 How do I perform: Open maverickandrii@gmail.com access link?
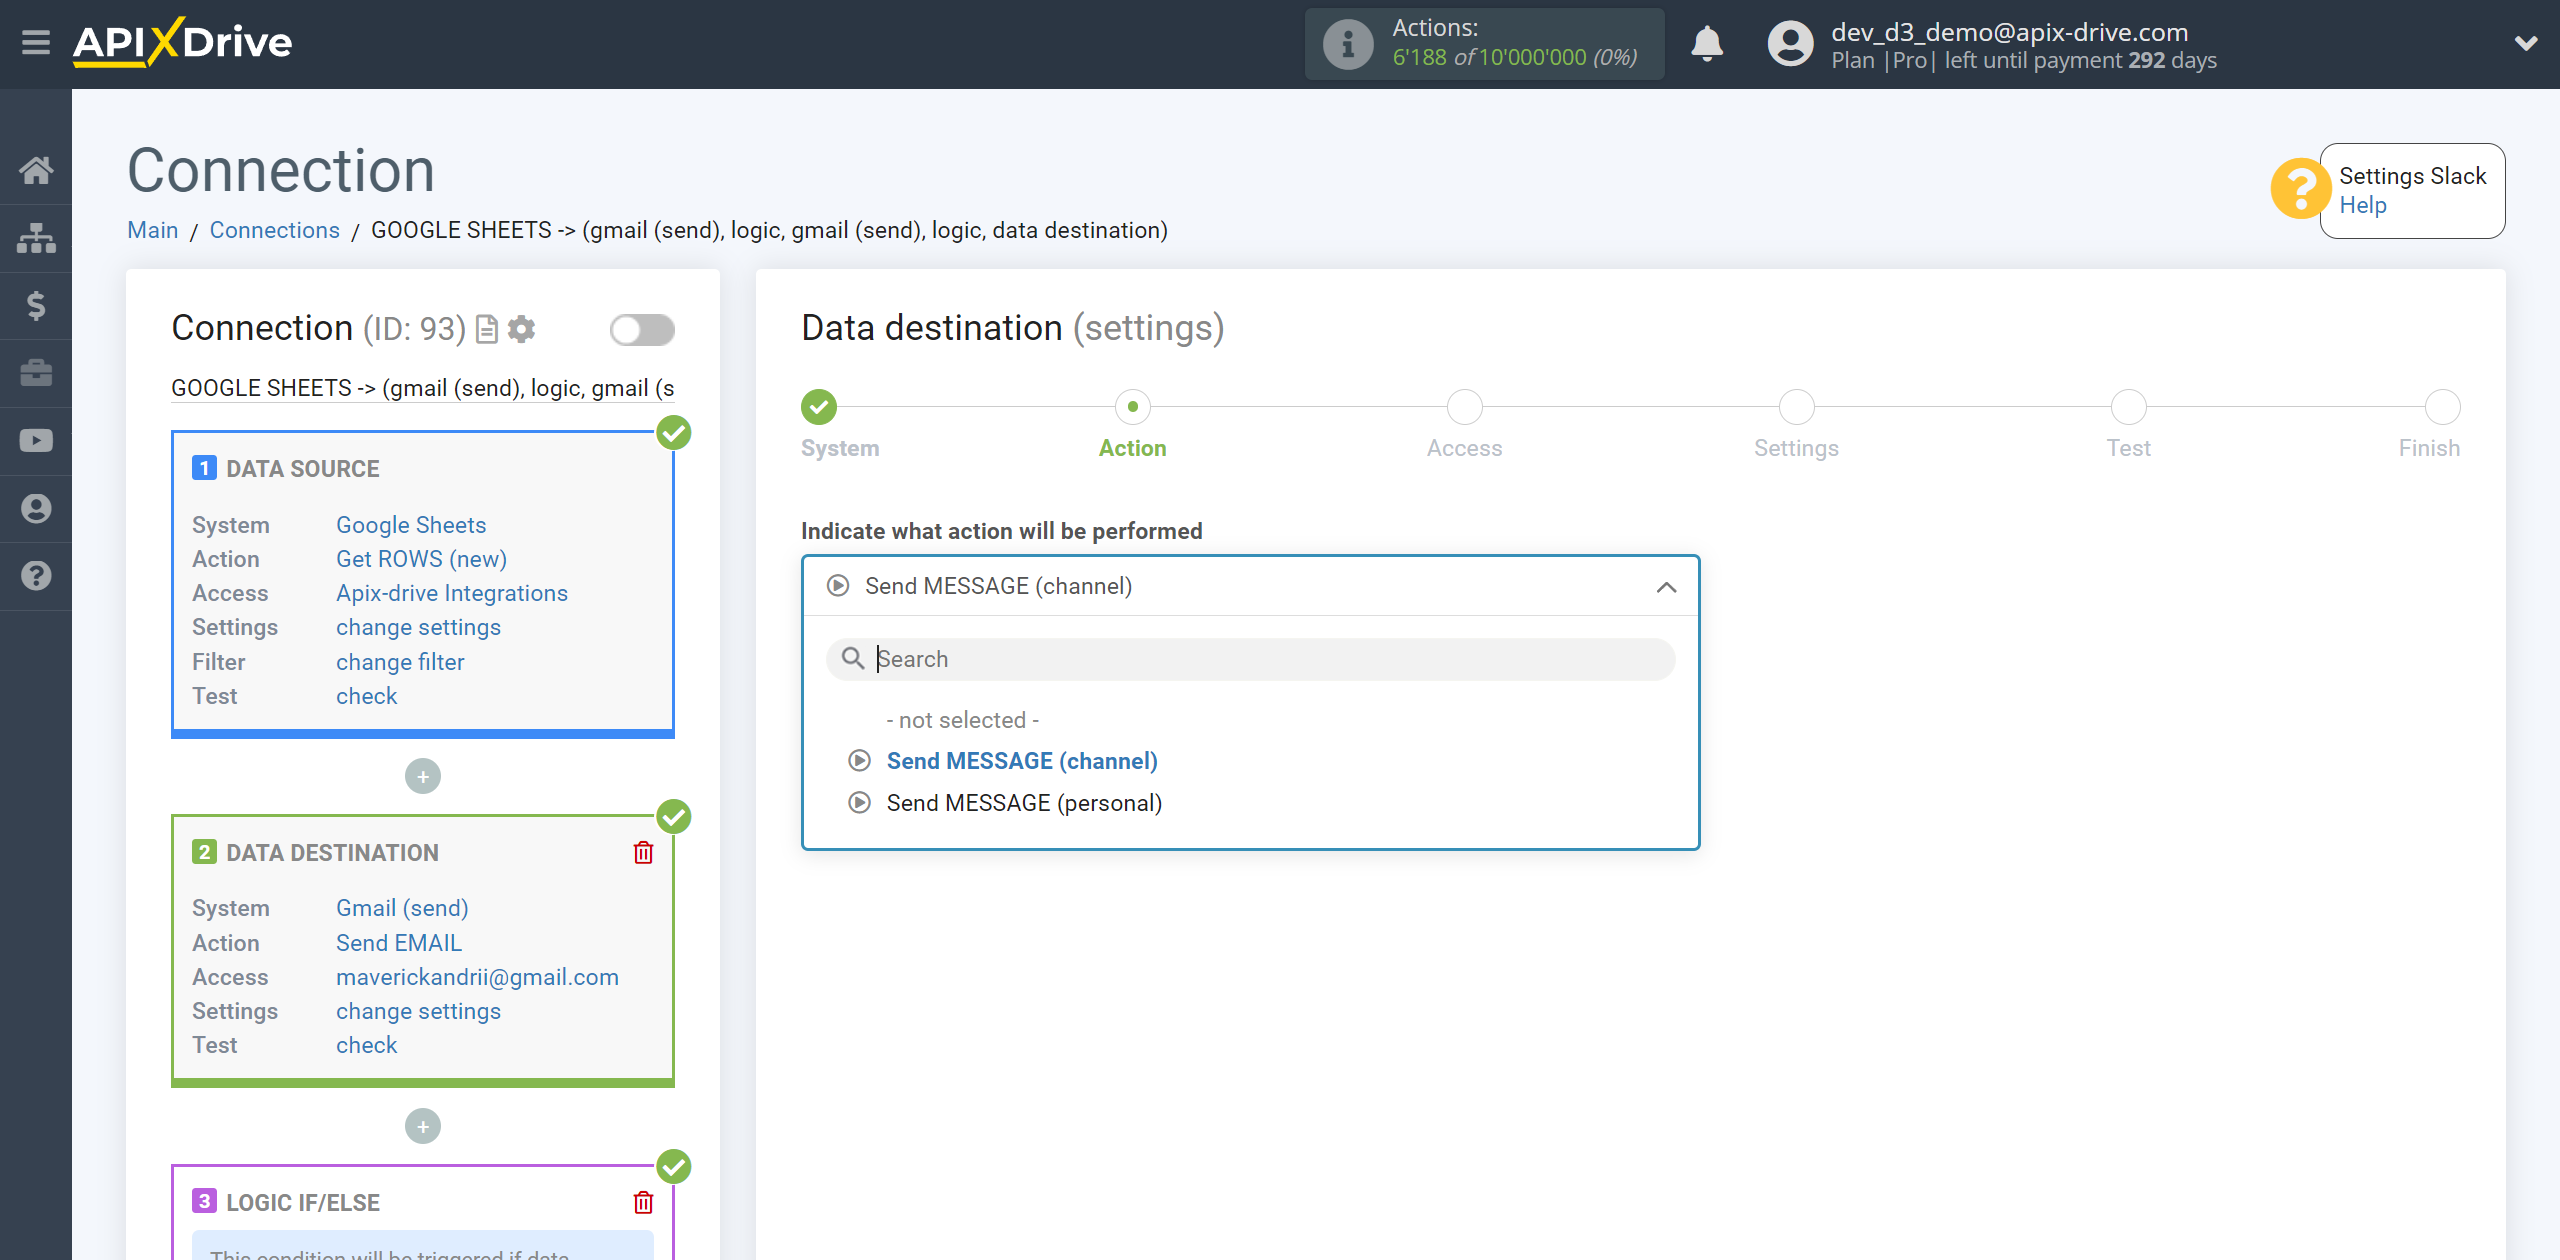[477, 977]
